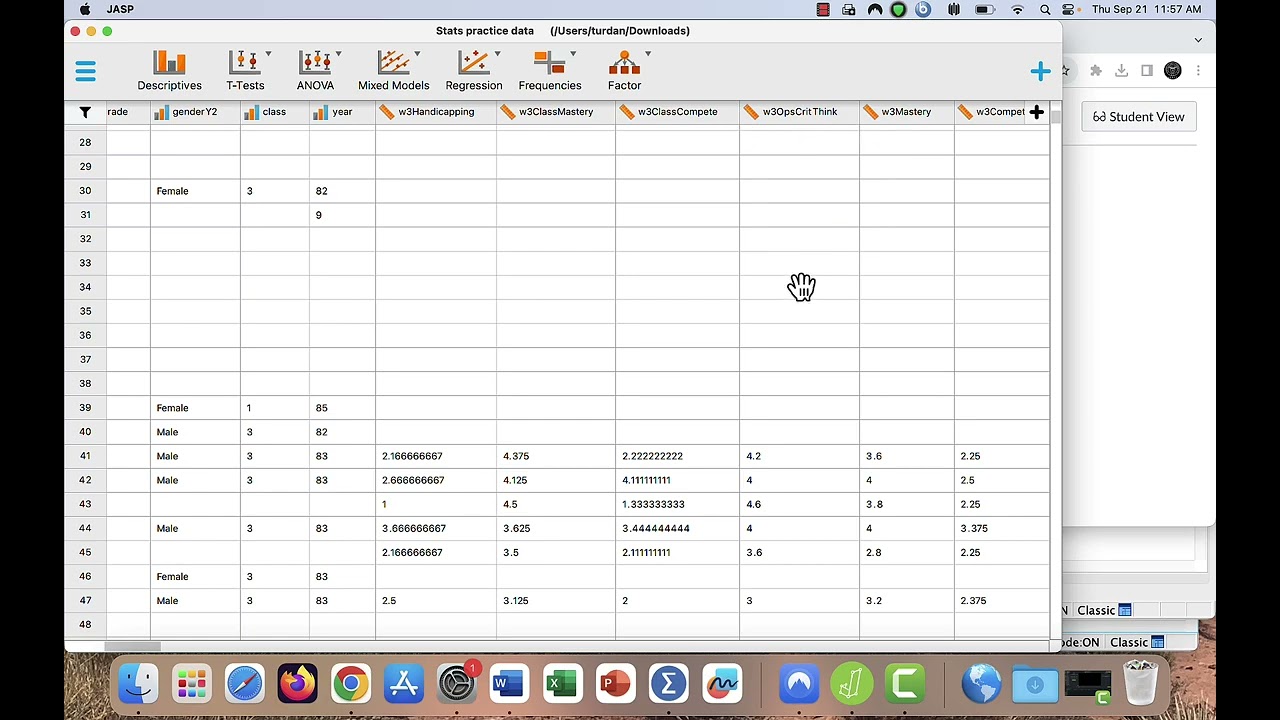
Task: Open the Regression analysis menu
Action: (x=474, y=71)
